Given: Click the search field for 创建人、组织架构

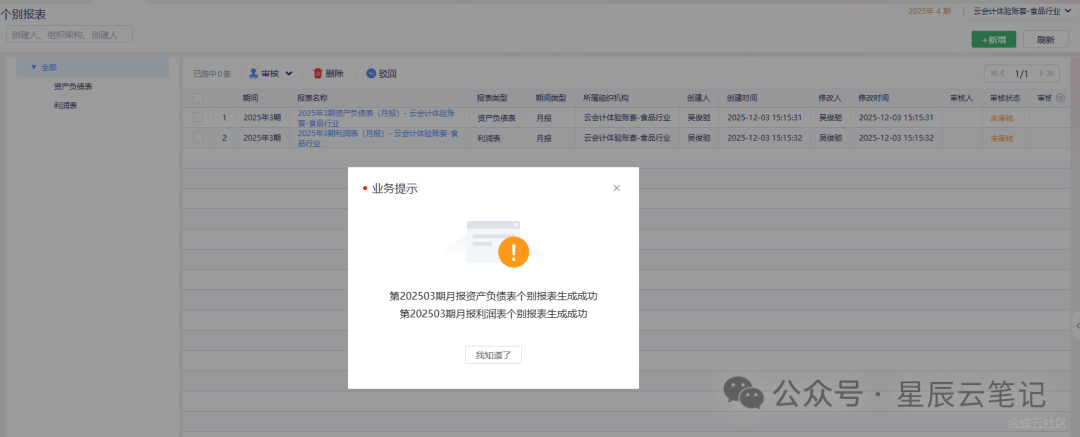Looking at the screenshot, I should 69,35.
